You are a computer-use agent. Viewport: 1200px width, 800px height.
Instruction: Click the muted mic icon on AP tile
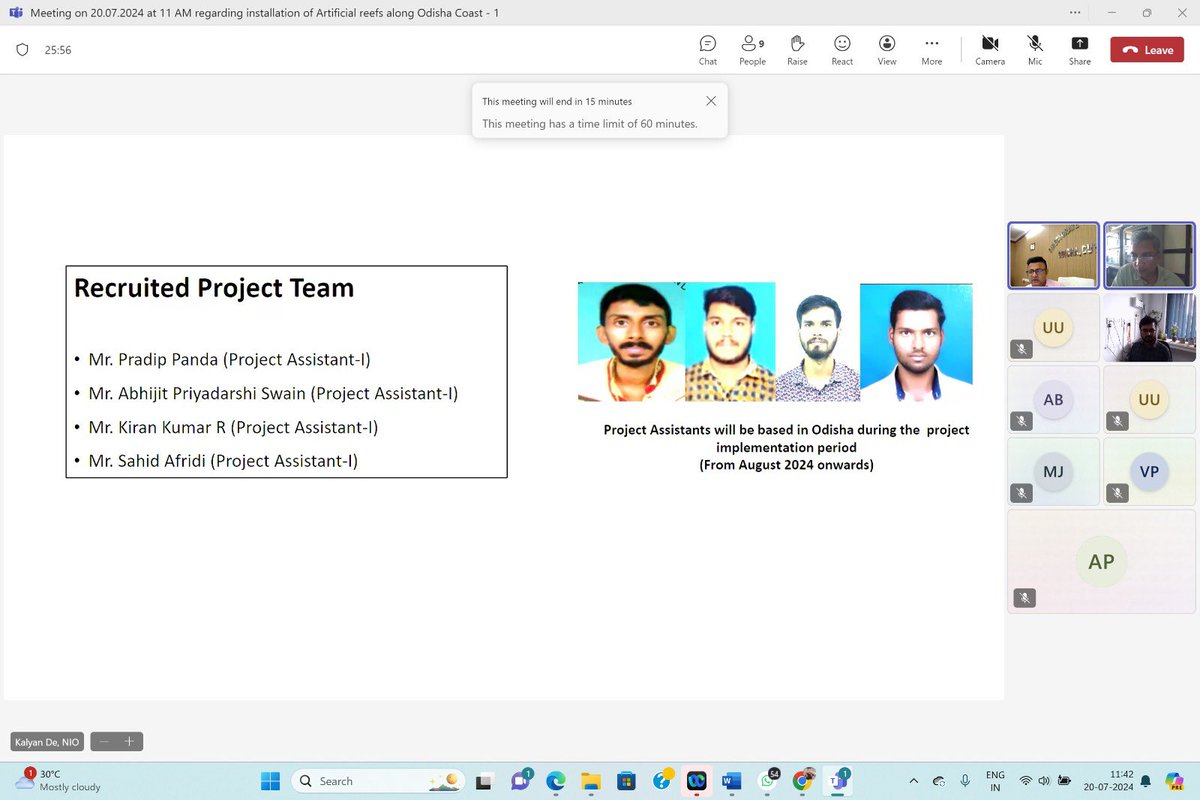pos(1024,598)
